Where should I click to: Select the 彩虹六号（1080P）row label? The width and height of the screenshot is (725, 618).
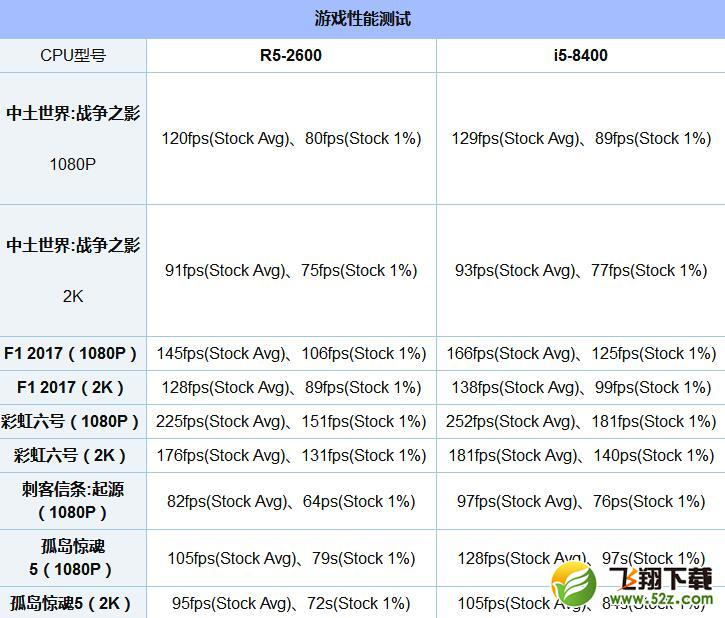(x=73, y=422)
